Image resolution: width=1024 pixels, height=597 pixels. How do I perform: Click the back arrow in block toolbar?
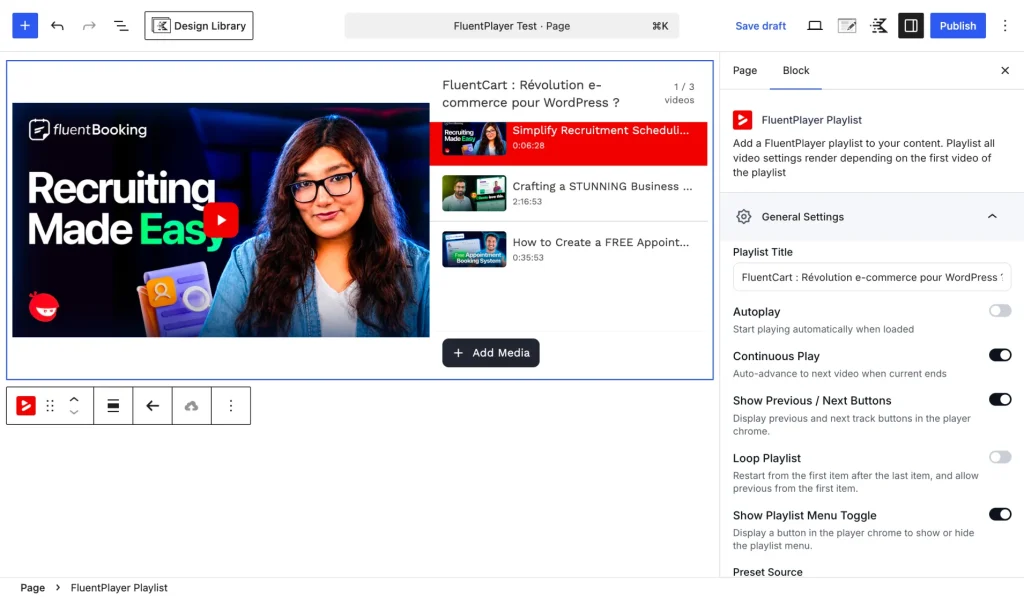152,406
